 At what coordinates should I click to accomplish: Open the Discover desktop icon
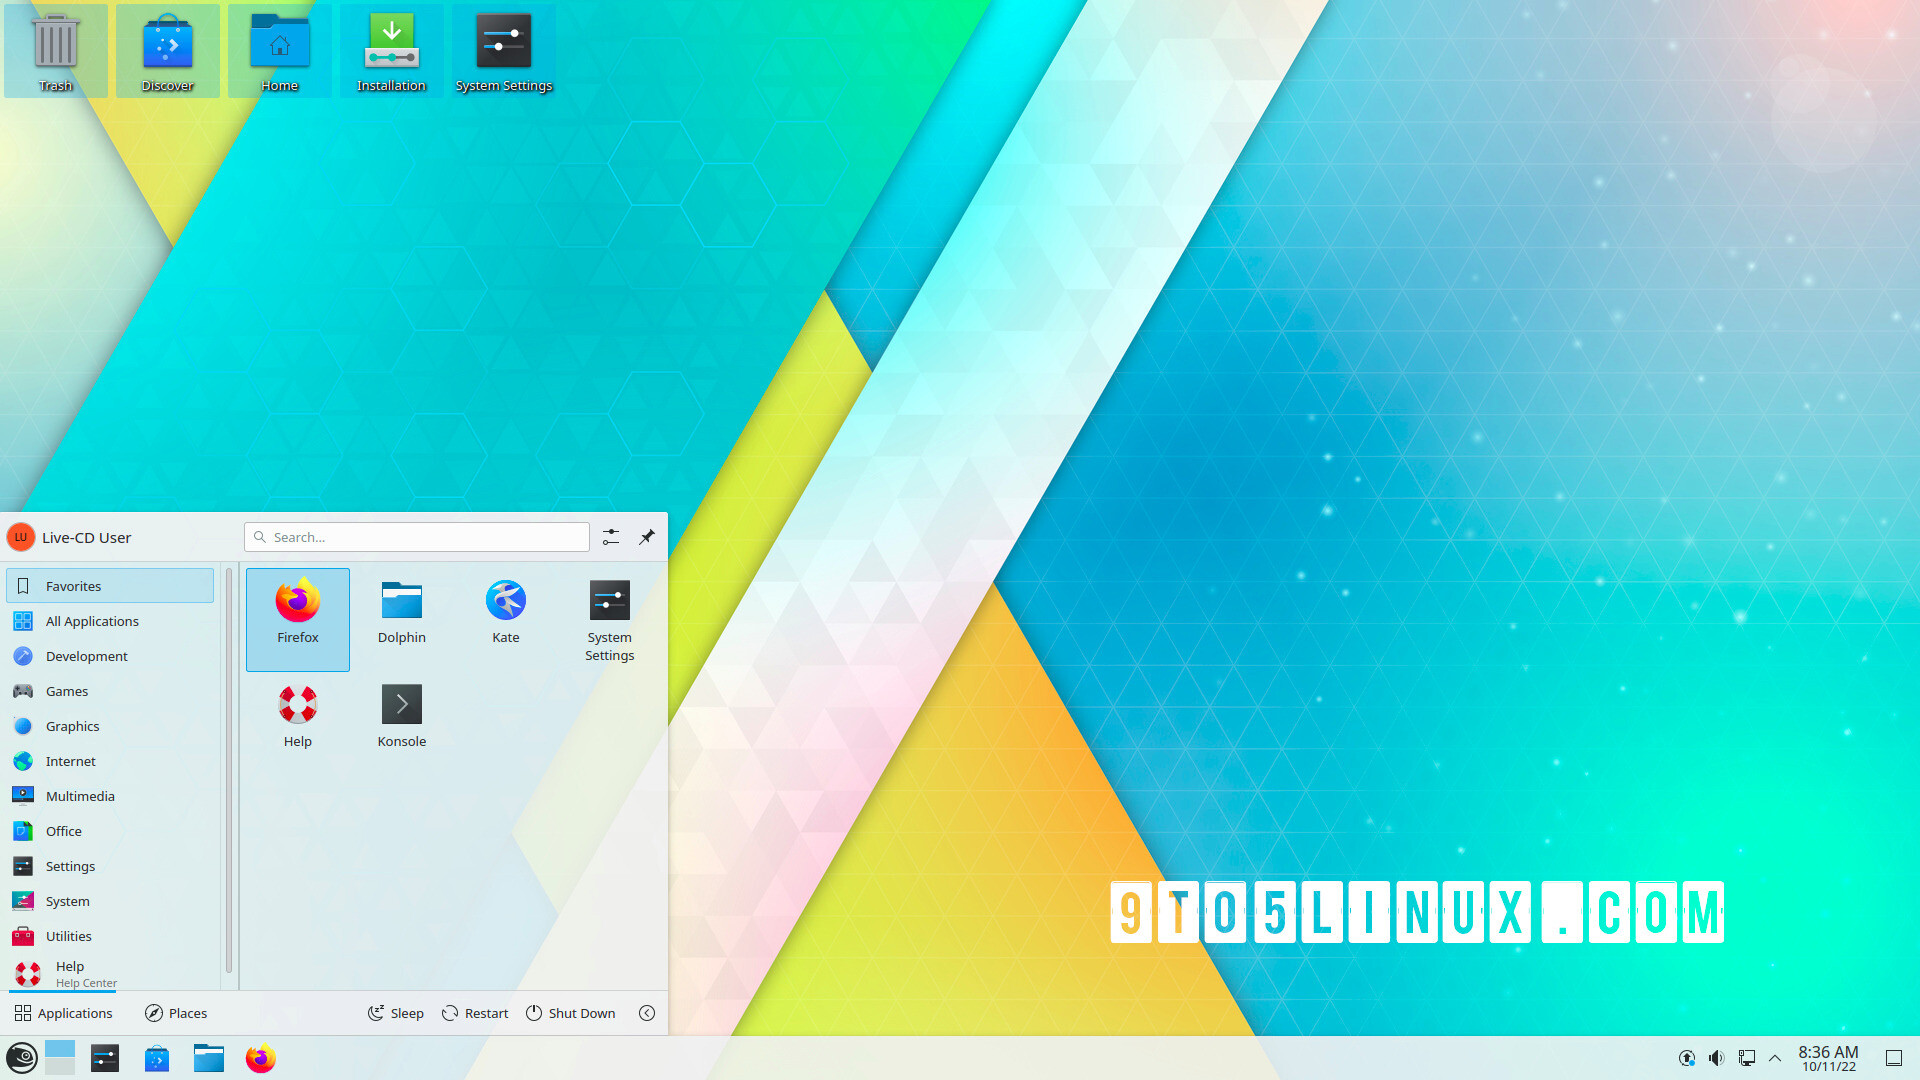click(168, 51)
